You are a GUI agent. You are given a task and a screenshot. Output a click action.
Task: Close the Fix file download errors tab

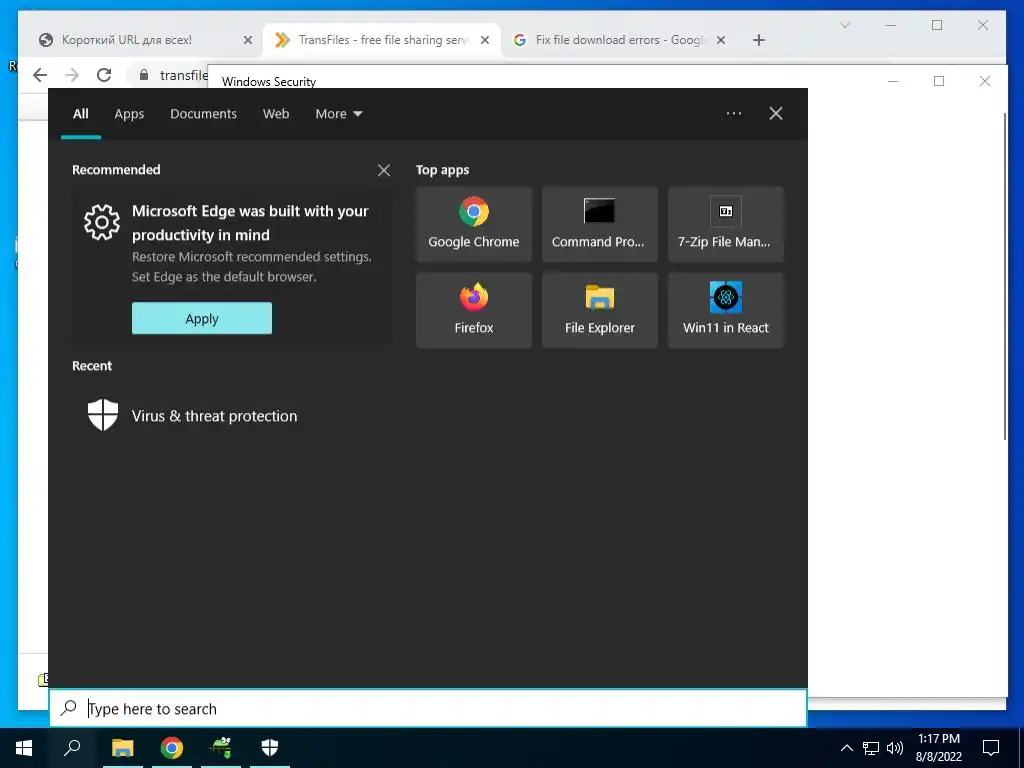(x=720, y=40)
